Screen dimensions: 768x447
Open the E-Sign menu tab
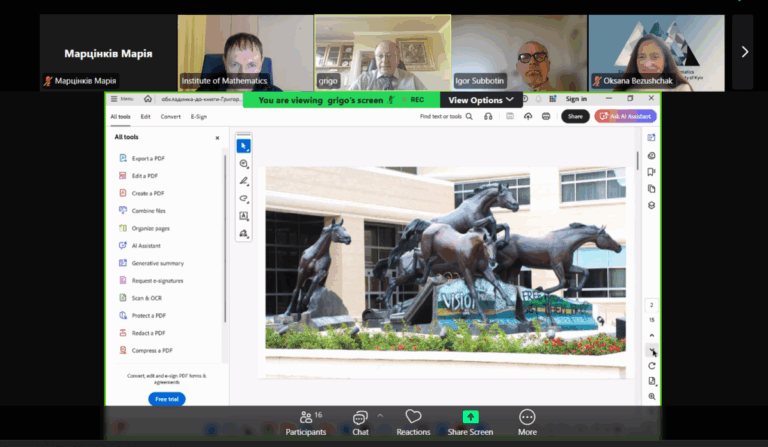[199, 117]
